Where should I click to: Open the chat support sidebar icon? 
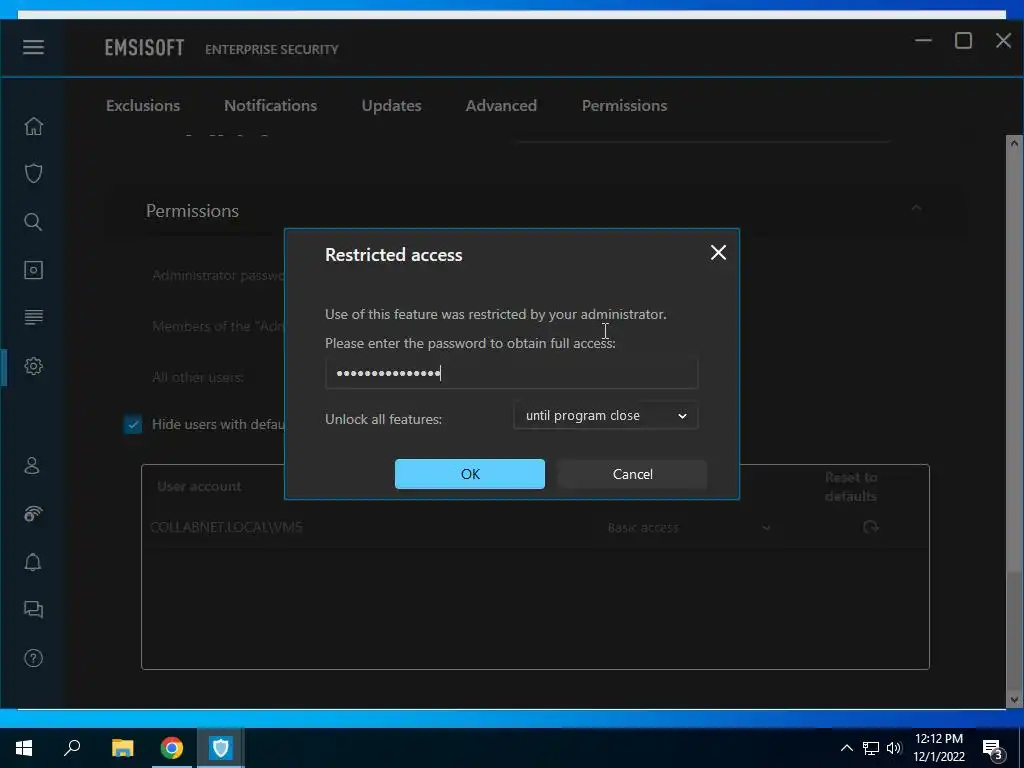point(33,609)
